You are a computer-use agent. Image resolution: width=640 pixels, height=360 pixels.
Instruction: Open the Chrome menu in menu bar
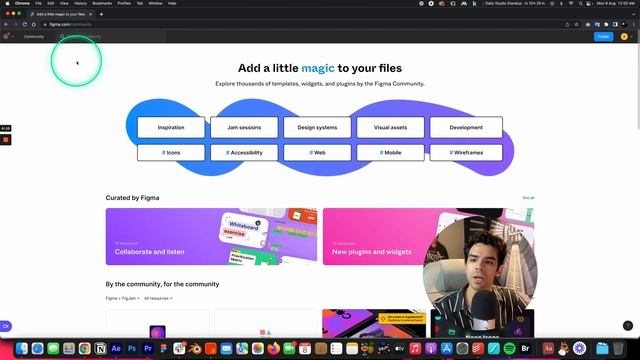pyautogui.click(x=22, y=3)
